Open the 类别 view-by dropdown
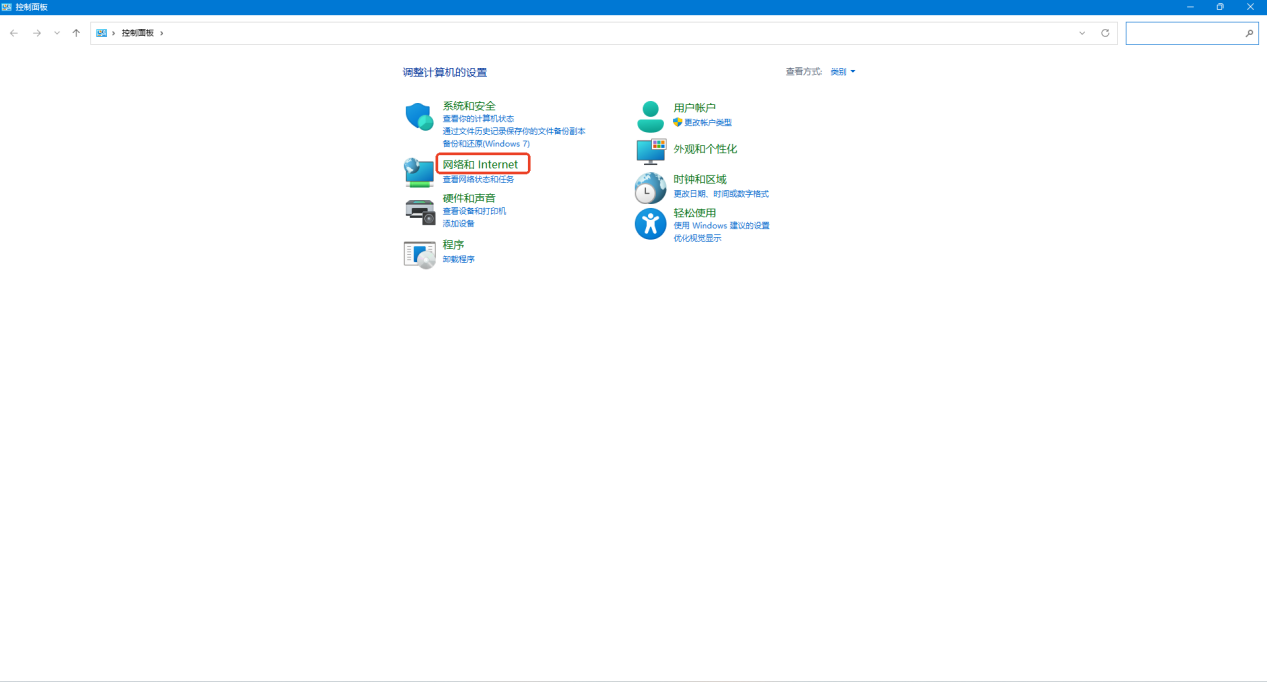This screenshot has width=1267, height=682. [843, 72]
